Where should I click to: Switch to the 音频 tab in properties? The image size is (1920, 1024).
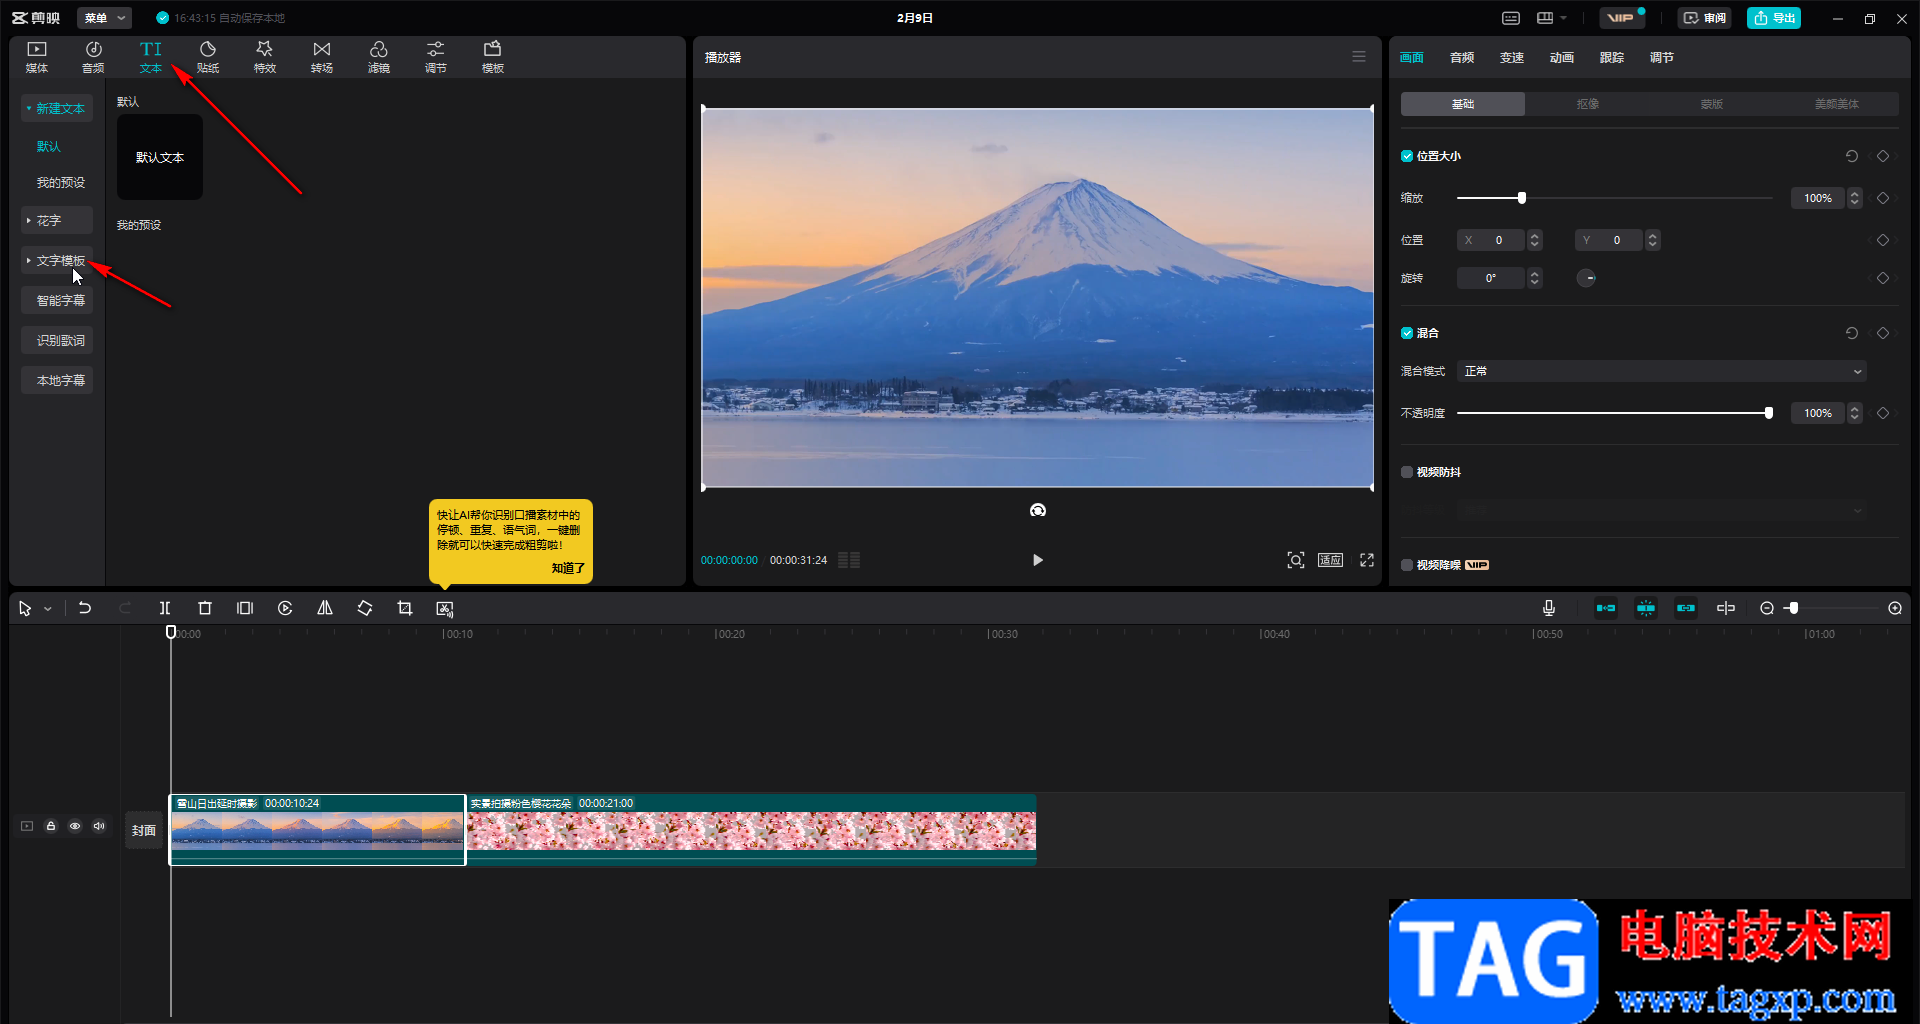click(x=1462, y=58)
